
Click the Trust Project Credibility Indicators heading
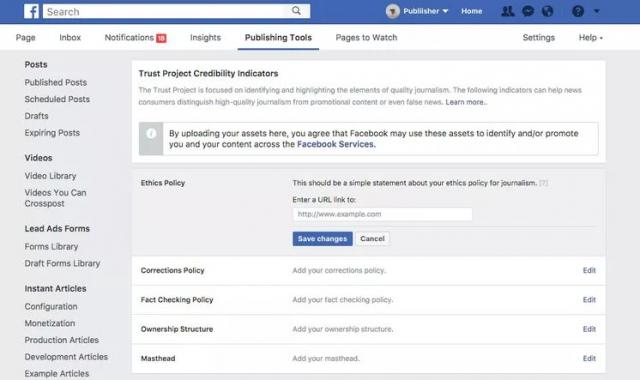click(208, 73)
